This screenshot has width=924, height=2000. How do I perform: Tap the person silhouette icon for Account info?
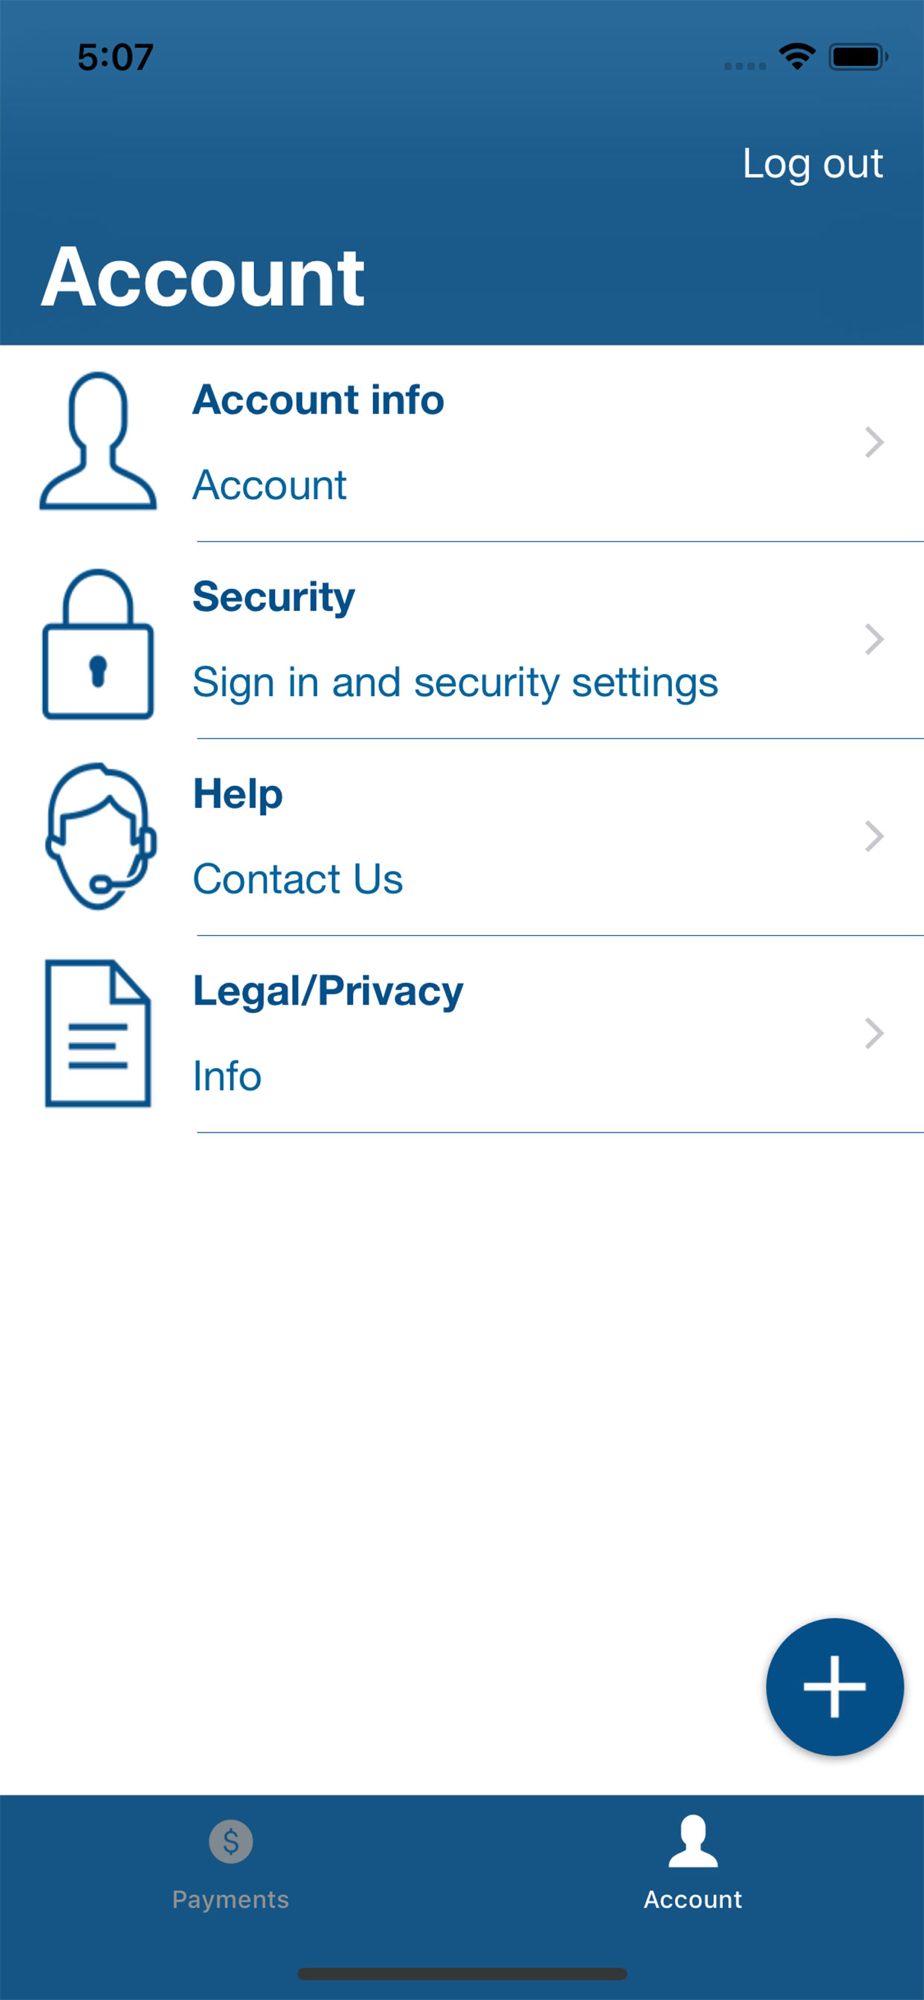98,441
